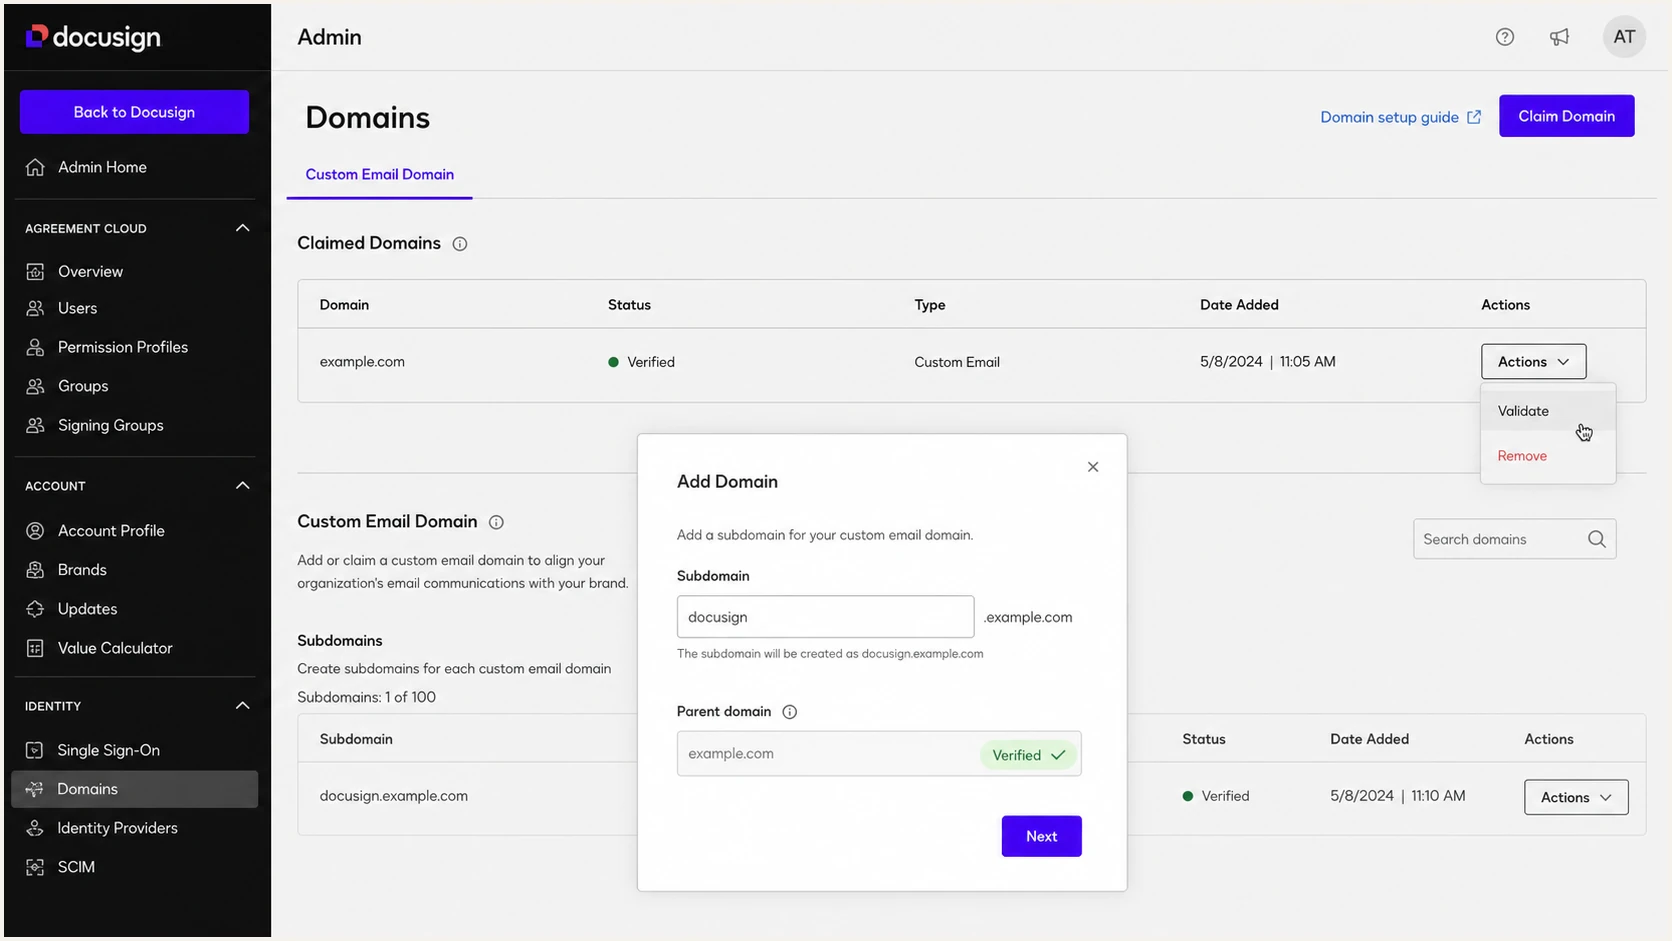Screen dimensions: 1672x941
Task: Click the Subdomain input field
Action: (825, 617)
